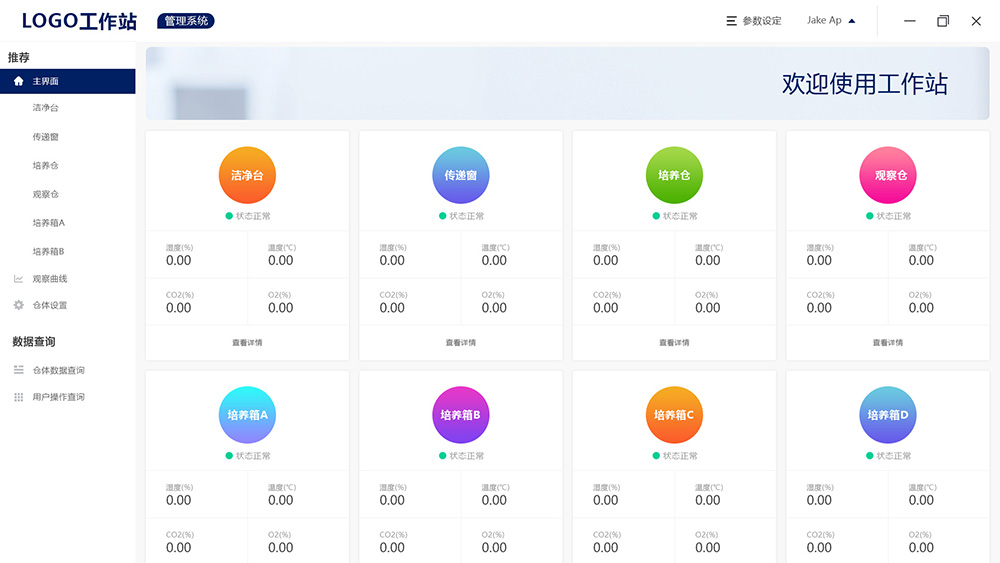Click the 欢迎使用工作站 banner text
Screen dimensions: 1000x563
tap(865, 84)
